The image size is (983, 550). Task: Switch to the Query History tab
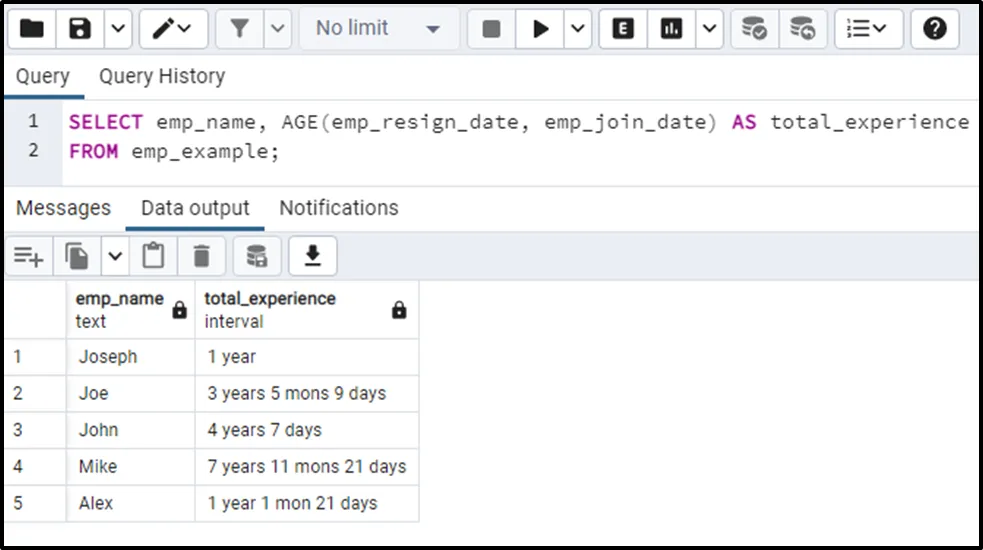tap(162, 77)
